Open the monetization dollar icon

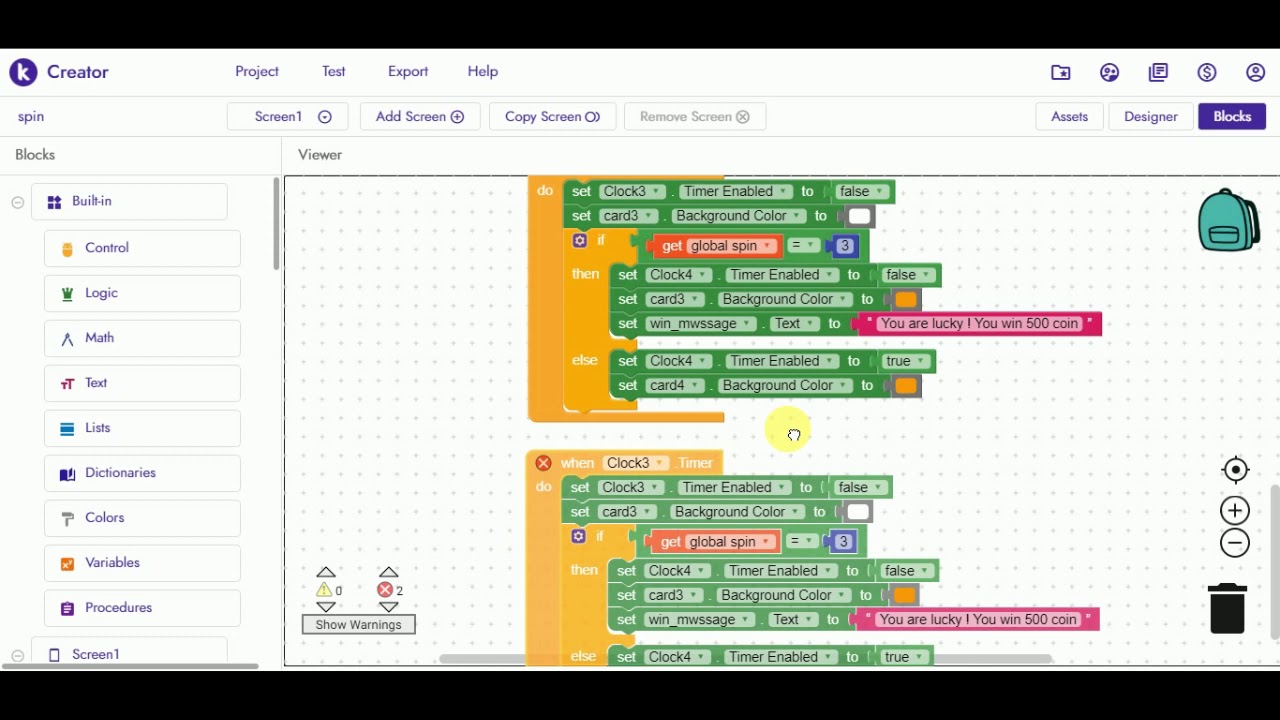pyautogui.click(x=1207, y=72)
